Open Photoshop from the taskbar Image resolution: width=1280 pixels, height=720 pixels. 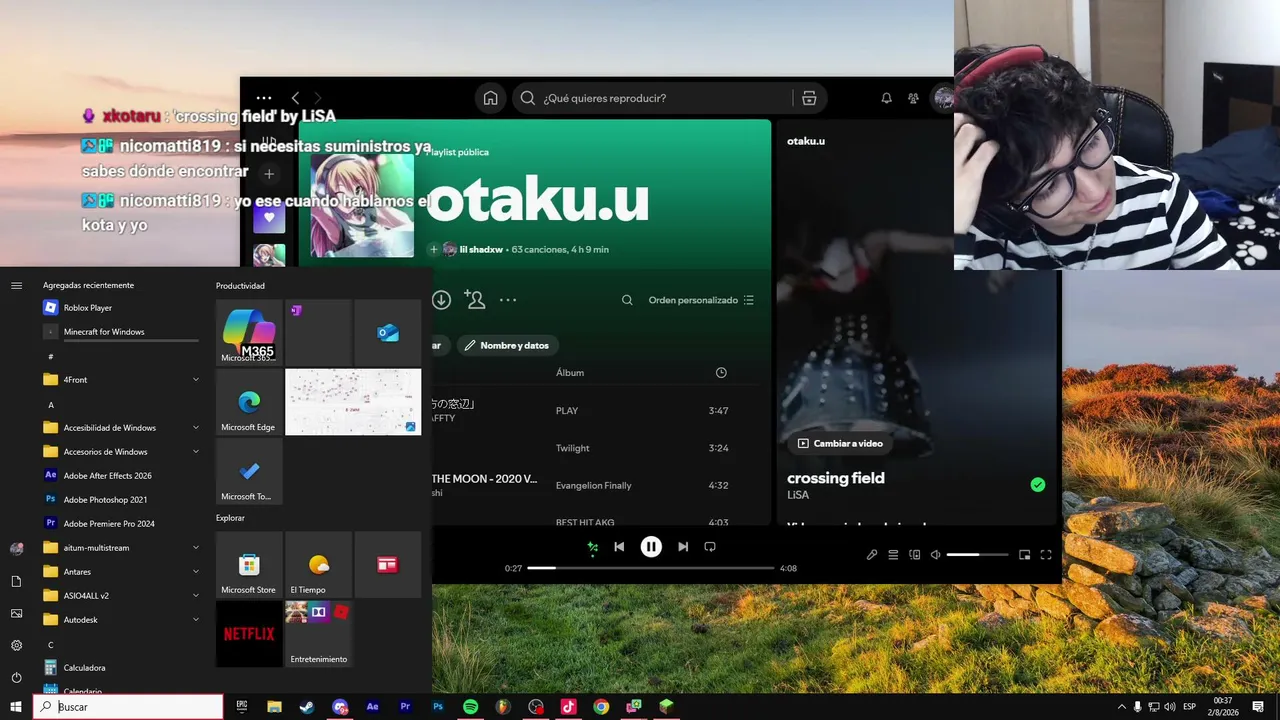click(438, 707)
